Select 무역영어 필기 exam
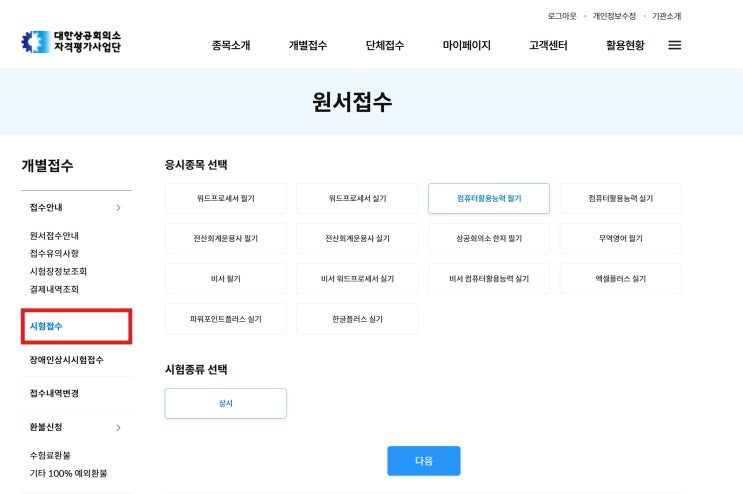The height and width of the screenshot is (494, 743). (x=621, y=238)
